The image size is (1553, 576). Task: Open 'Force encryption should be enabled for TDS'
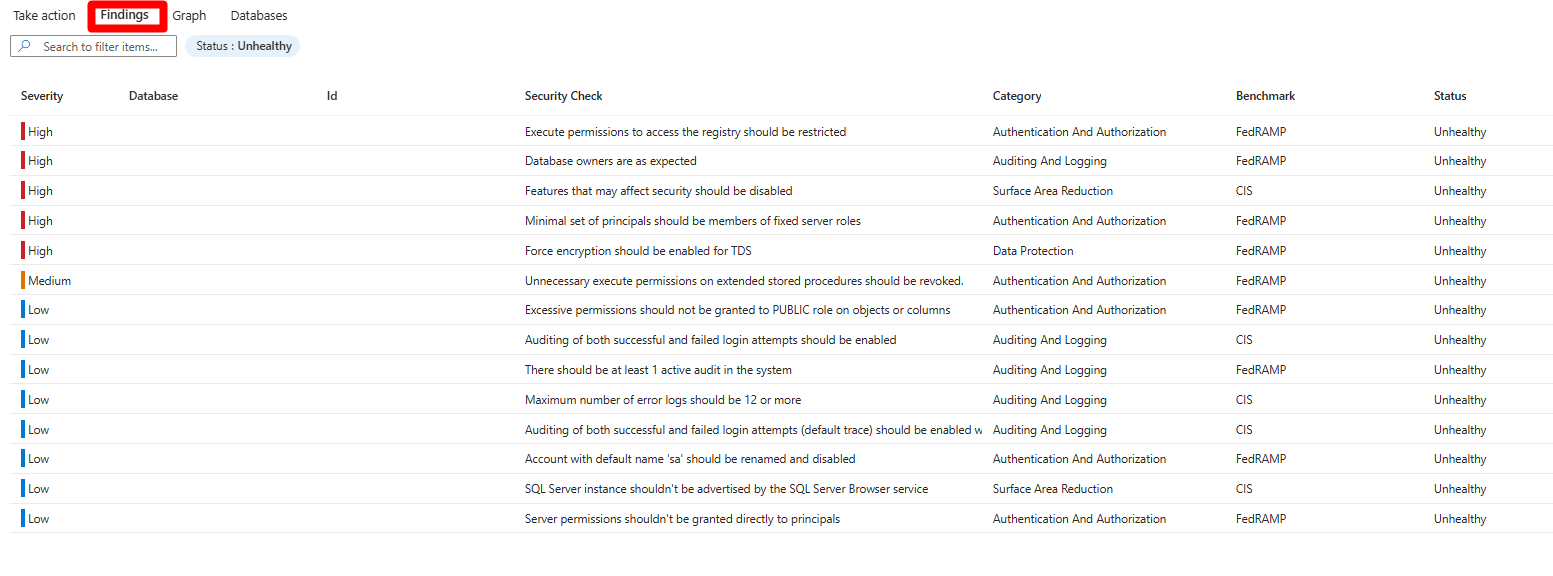tap(638, 251)
